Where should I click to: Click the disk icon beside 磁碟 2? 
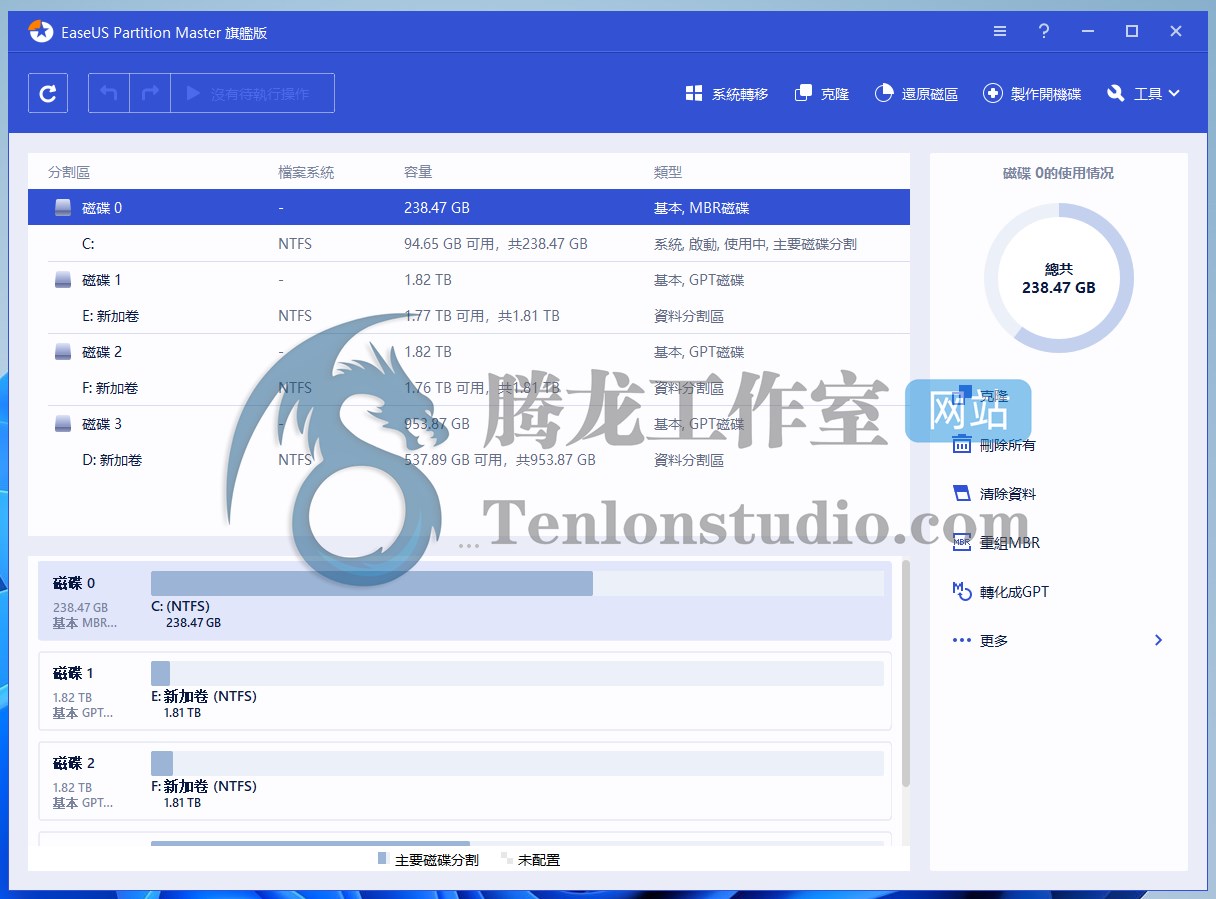(63, 352)
